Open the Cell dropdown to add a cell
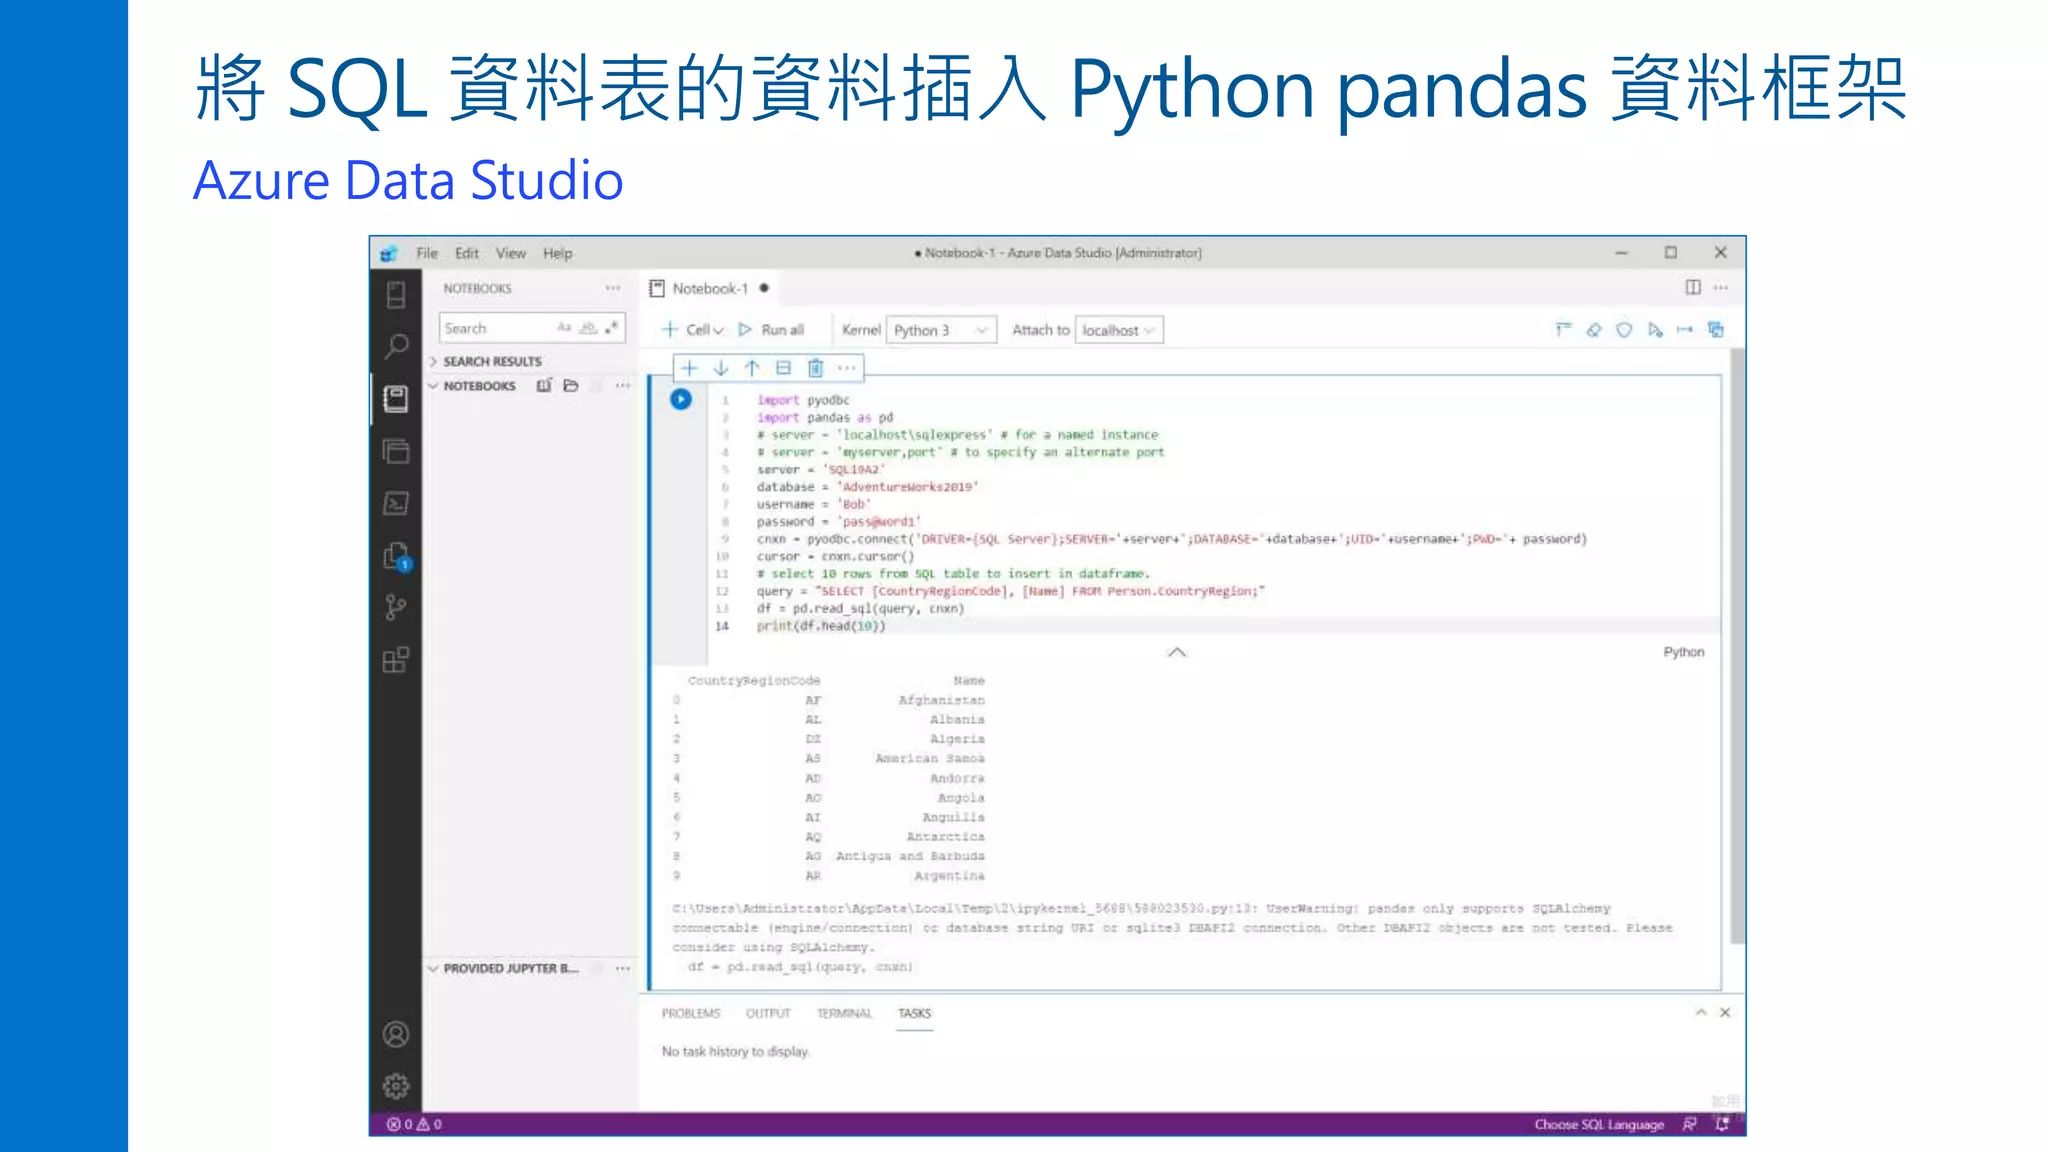This screenshot has width=2048, height=1152. pos(693,330)
